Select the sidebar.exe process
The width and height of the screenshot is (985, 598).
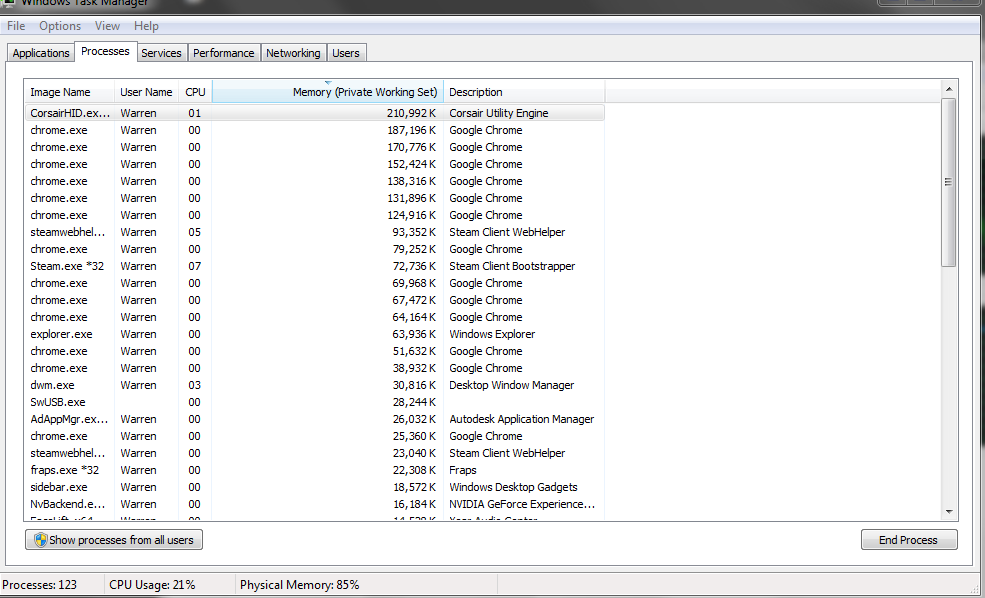coord(315,486)
